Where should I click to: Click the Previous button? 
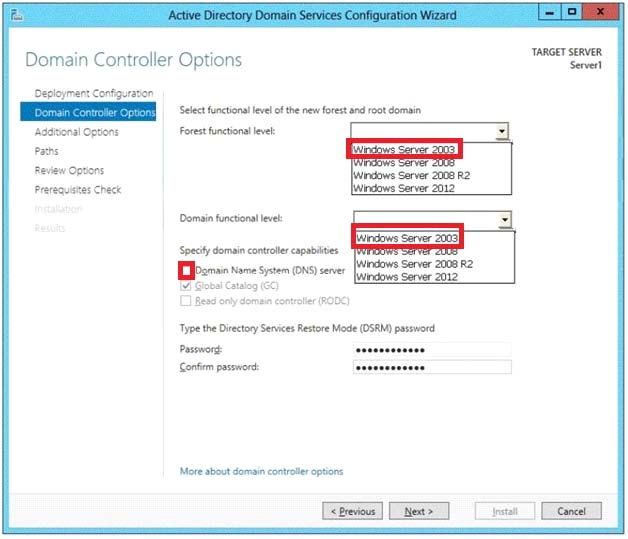click(x=352, y=511)
